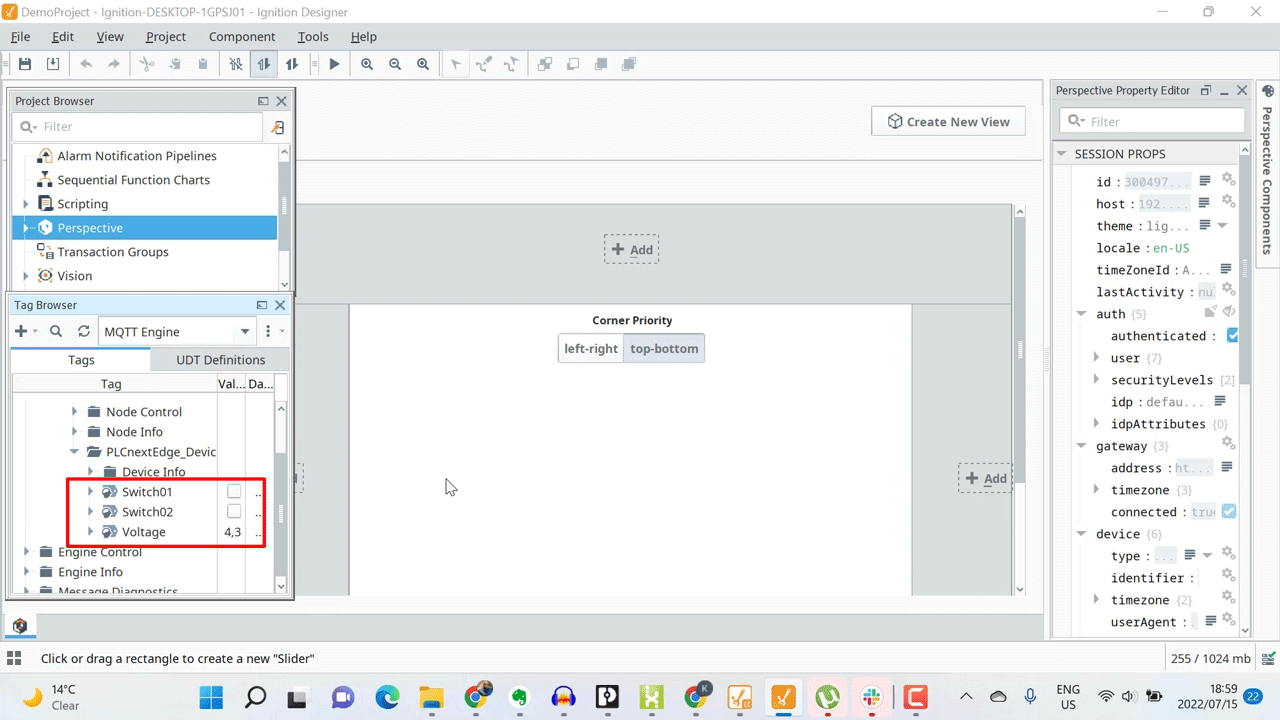Toggle the Switch01 tag value checkbox
The image size is (1280, 720).
(234, 492)
